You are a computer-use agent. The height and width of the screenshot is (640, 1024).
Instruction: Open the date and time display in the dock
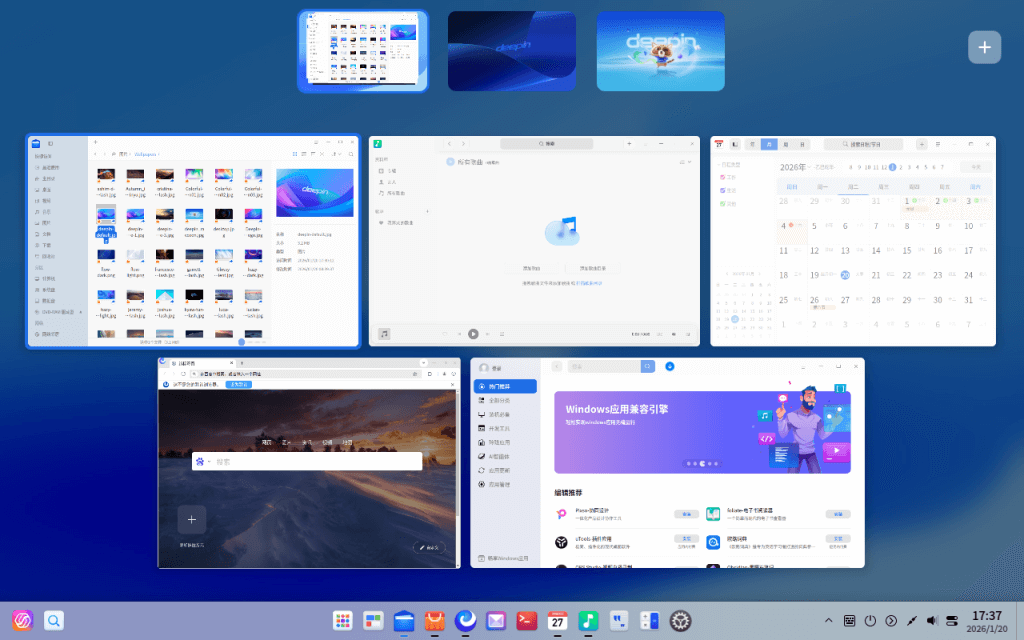[987, 621]
